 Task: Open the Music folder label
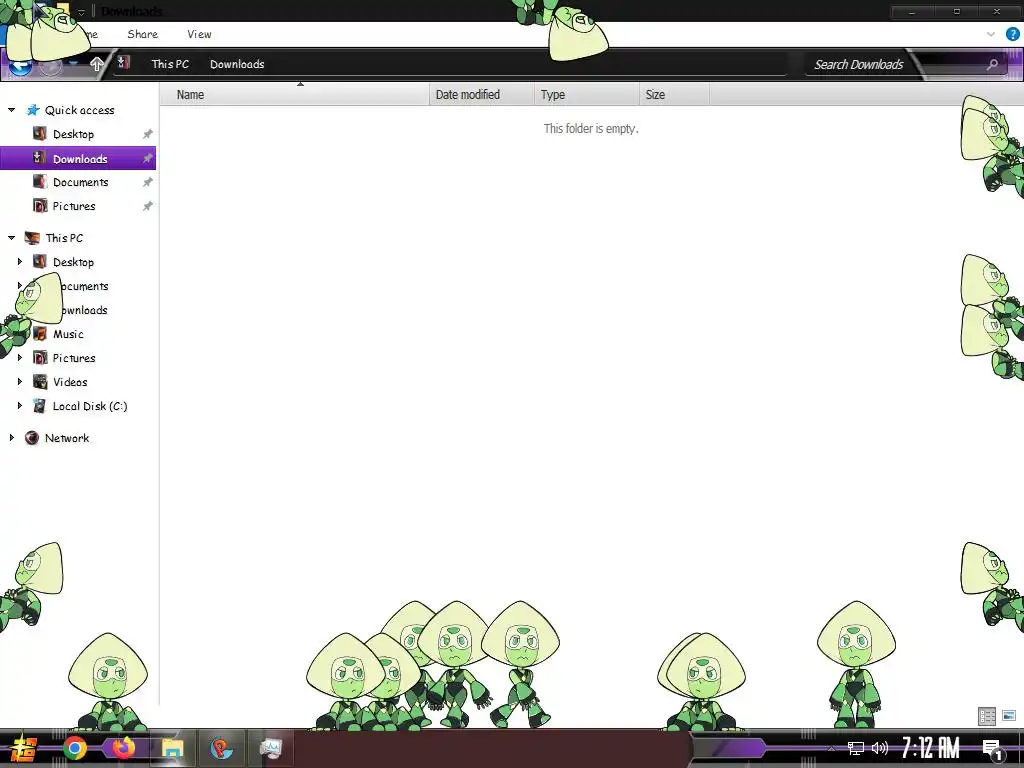(x=68, y=334)
